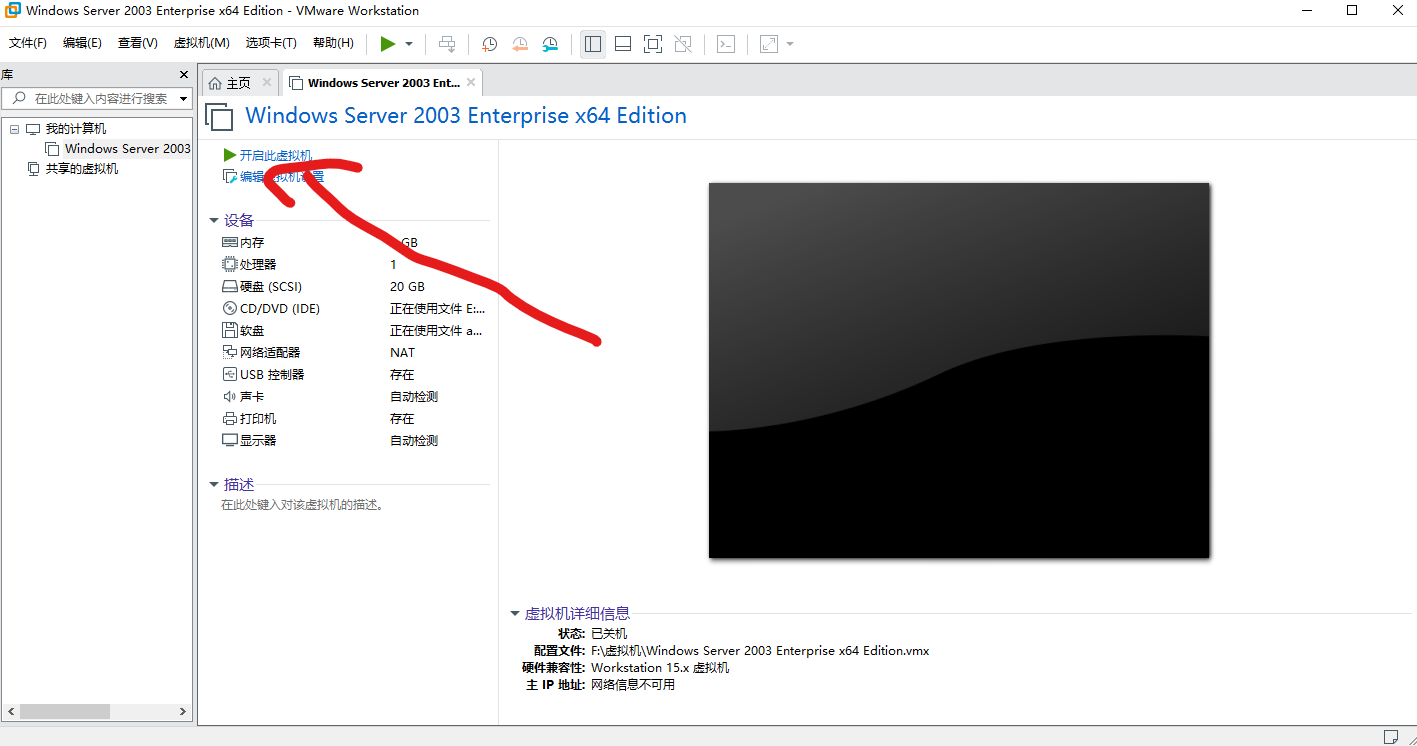Click the status bar message log icon
This screenshot has height=746, width=1417.
pos(1391,736)
